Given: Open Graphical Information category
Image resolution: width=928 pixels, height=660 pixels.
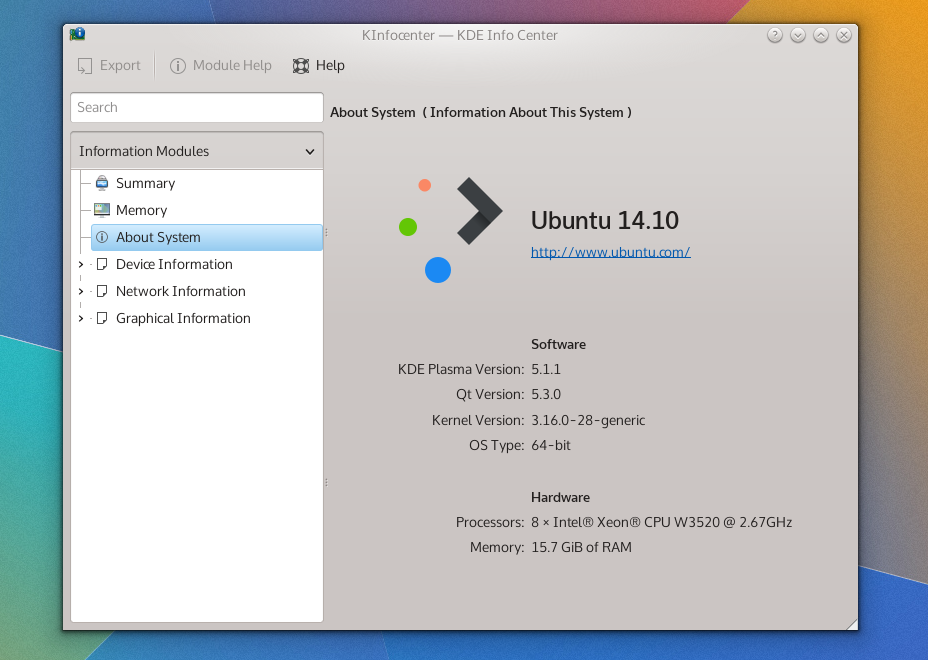Looking at the screenshot, I should (x=183, y=318).
